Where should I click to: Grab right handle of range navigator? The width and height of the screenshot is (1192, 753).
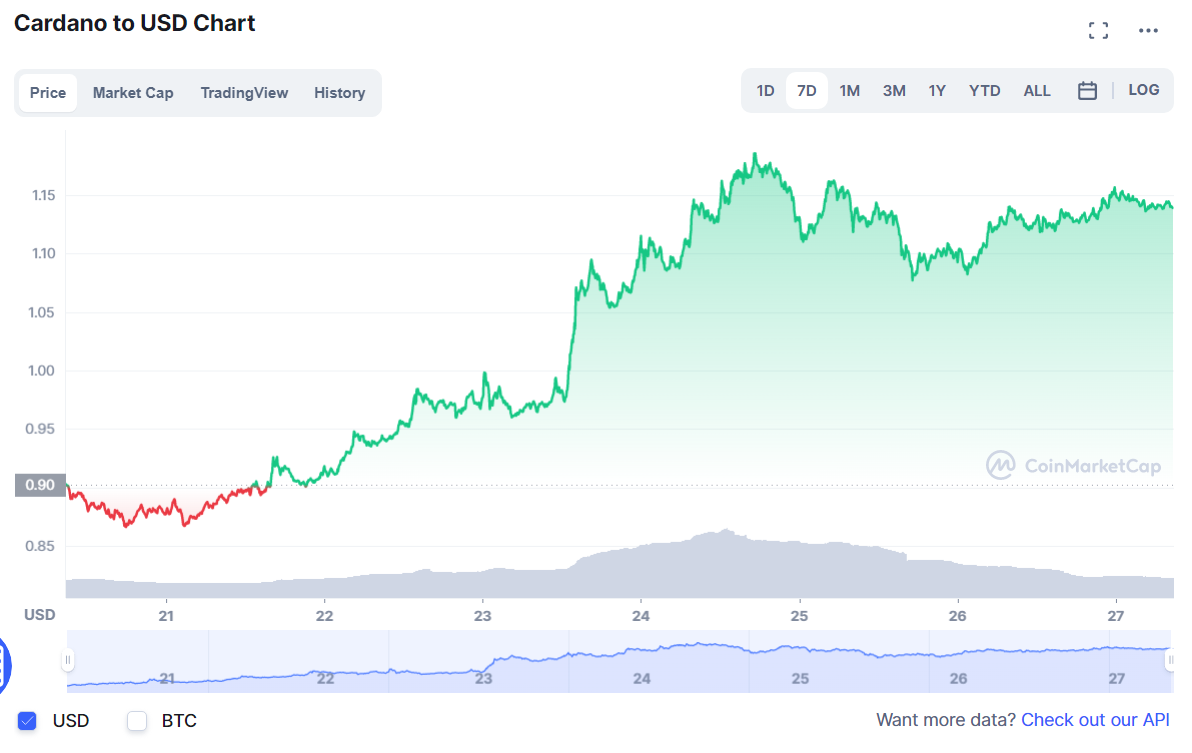[1170, 660]
